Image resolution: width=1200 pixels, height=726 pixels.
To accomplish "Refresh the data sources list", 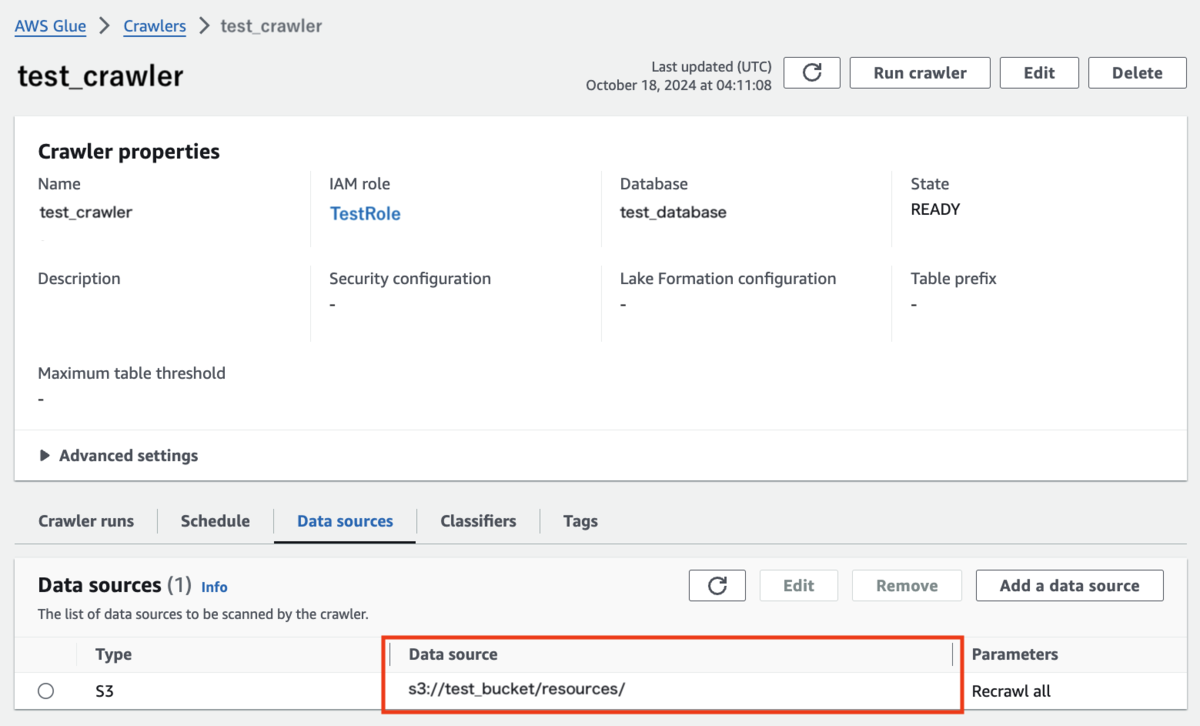I will point(717,585).
